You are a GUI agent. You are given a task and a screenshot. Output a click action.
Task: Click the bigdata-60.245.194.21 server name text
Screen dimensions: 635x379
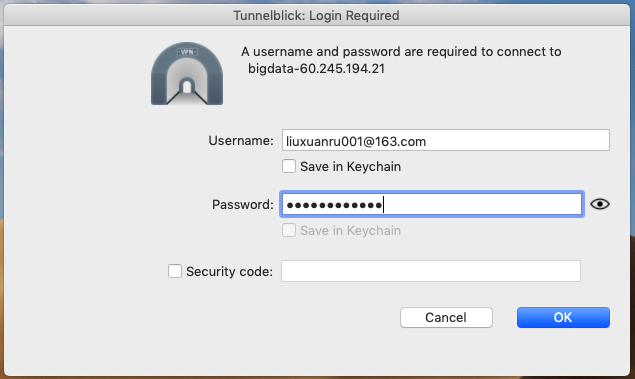click(316, 68)
